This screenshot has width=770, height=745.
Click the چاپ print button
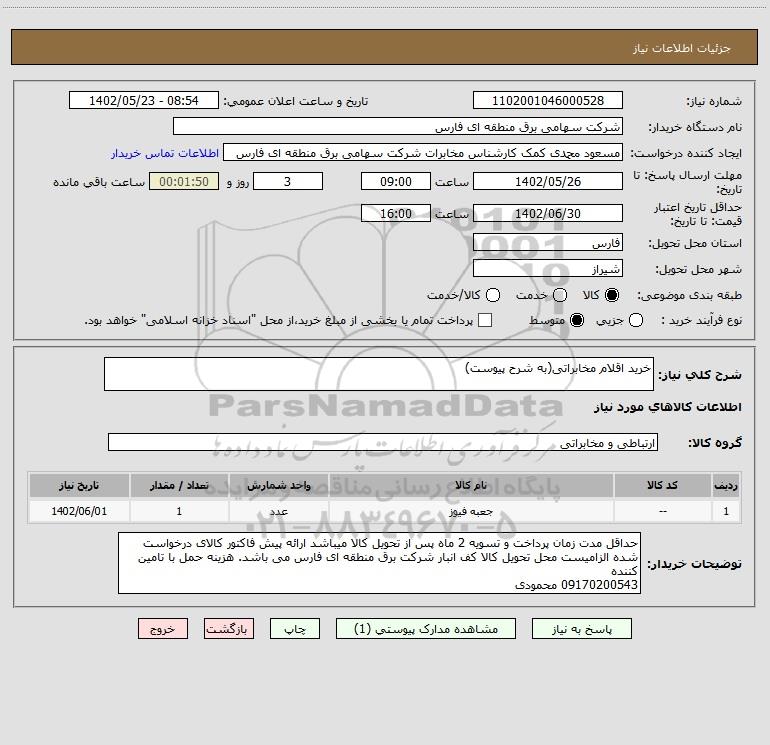point(295,629)
